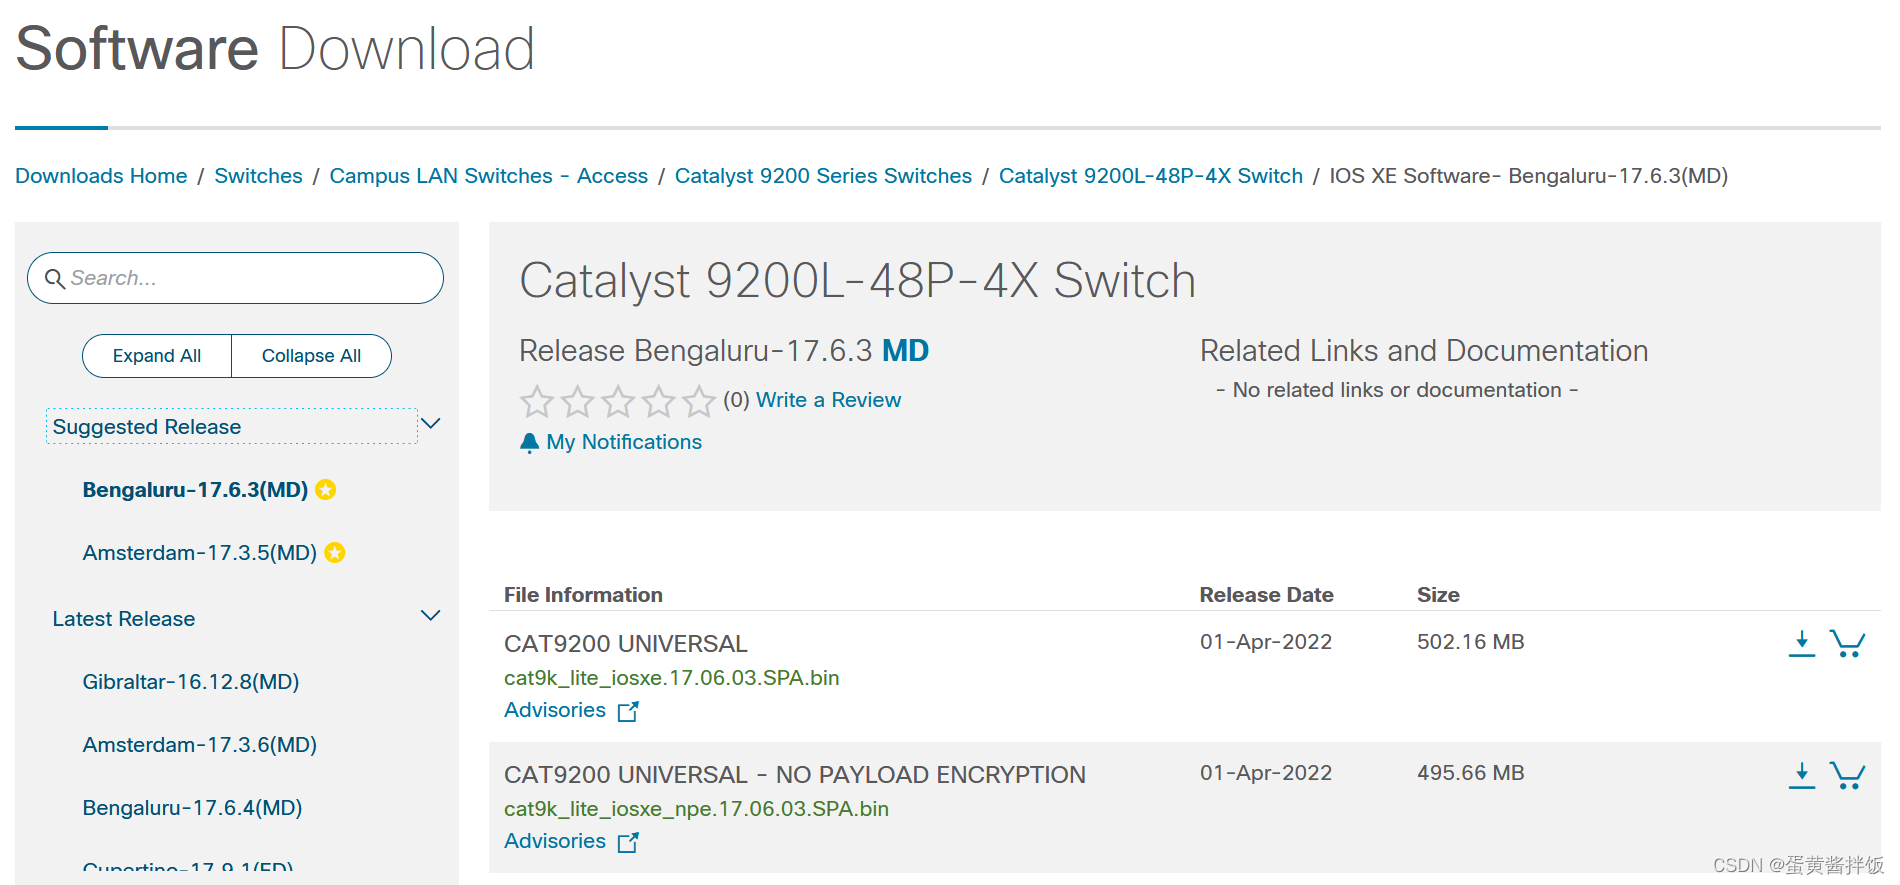Click Collapse All button
1900x885 pixels.
(311, 356)
